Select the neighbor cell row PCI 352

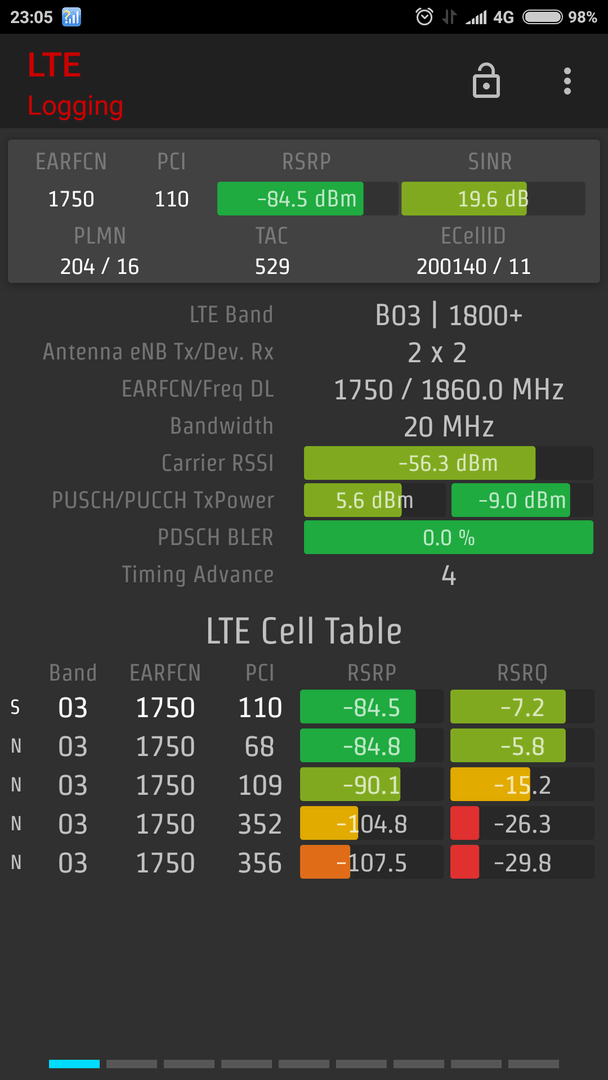[260, 824]
